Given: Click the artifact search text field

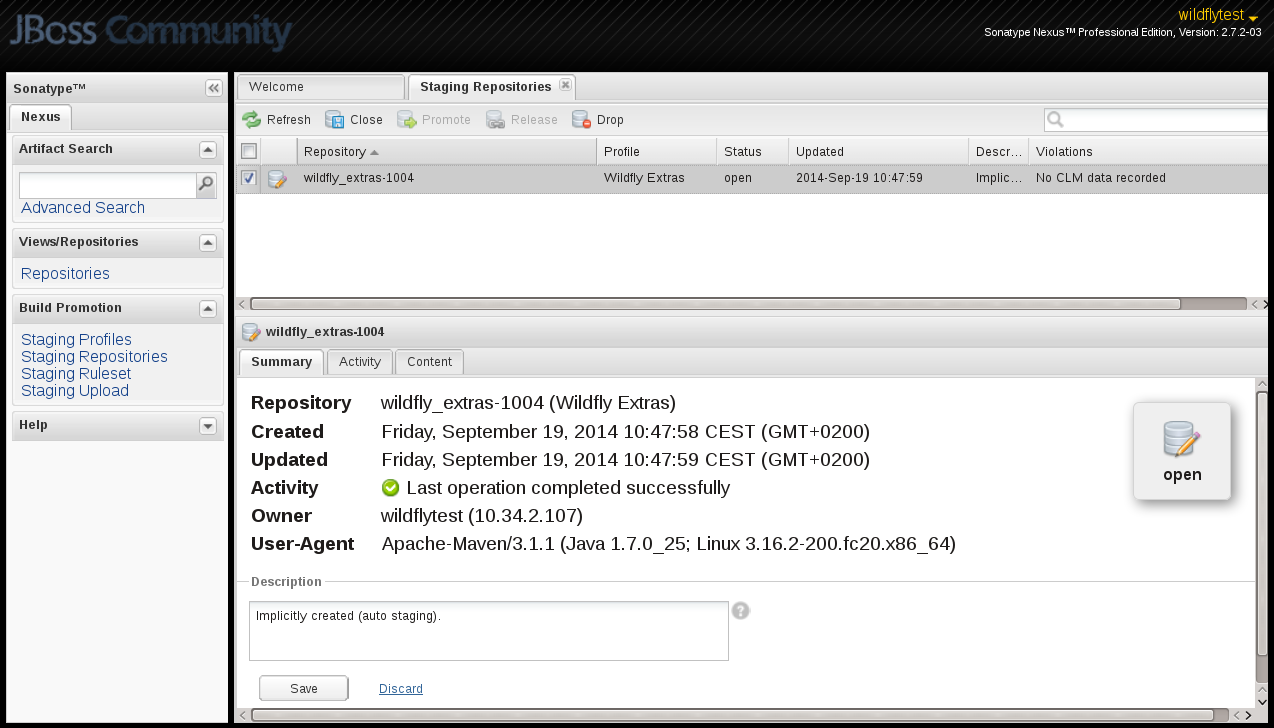Looking at the screenshot, I should (108, 185).
